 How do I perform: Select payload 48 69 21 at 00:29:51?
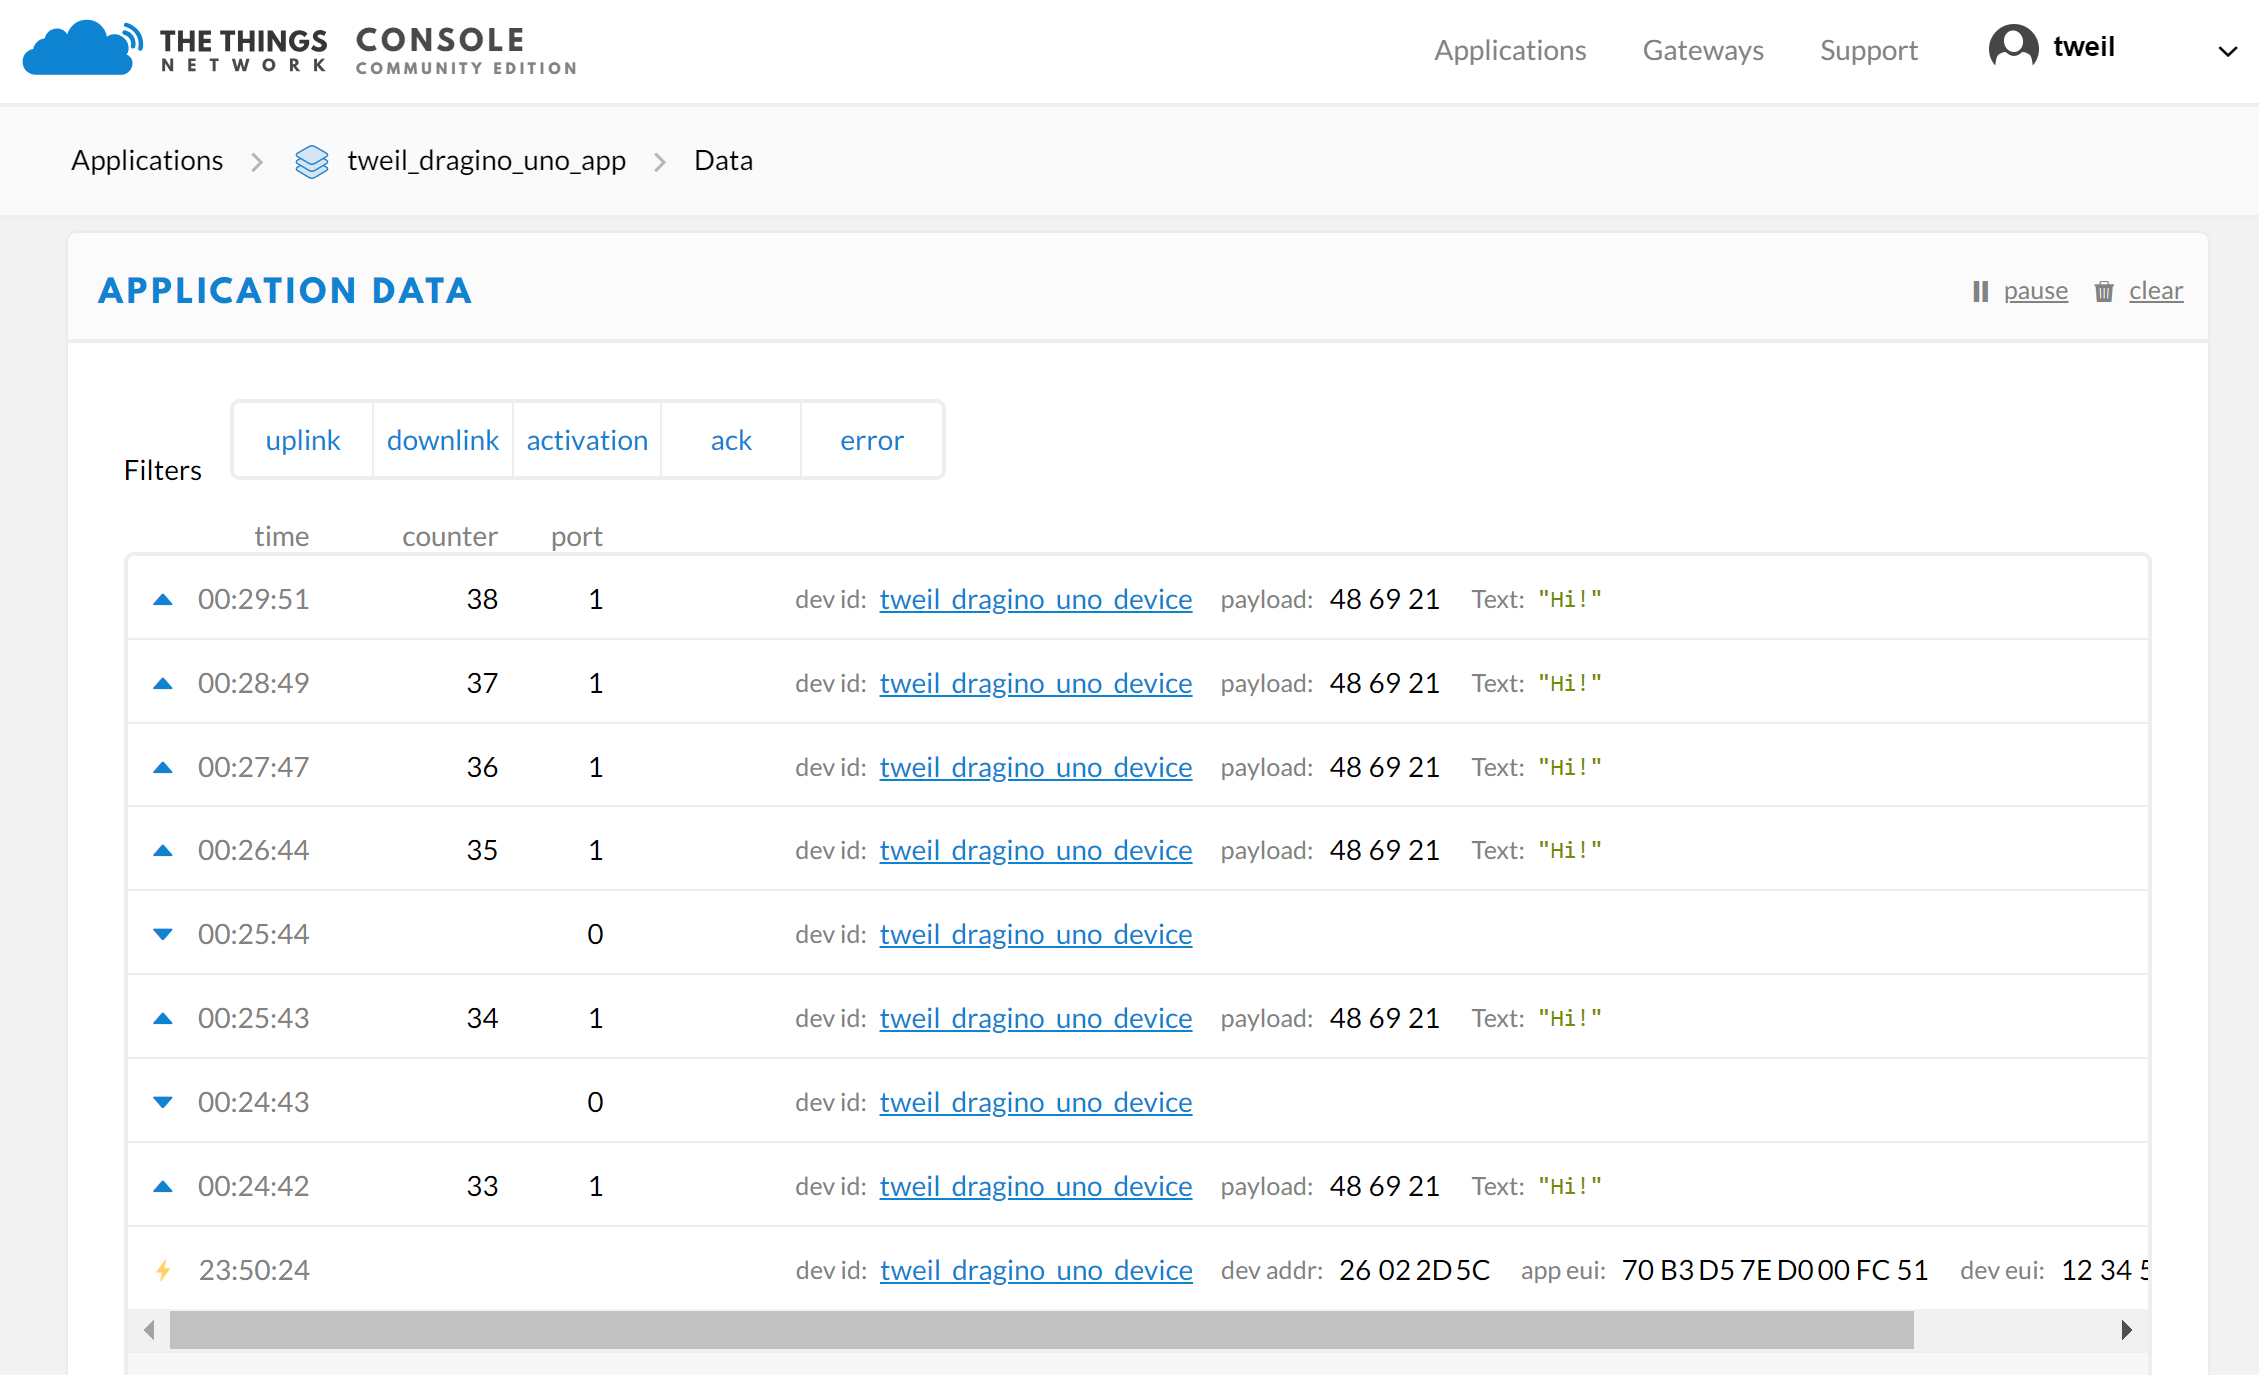tap(1384, 599)
